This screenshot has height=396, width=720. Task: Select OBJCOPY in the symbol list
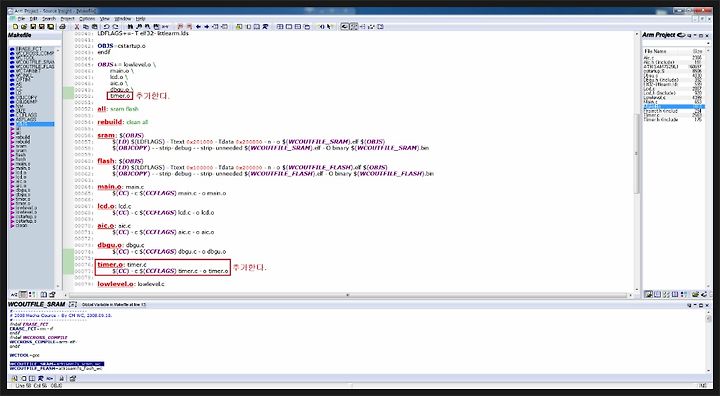click(x=26, y=97)
